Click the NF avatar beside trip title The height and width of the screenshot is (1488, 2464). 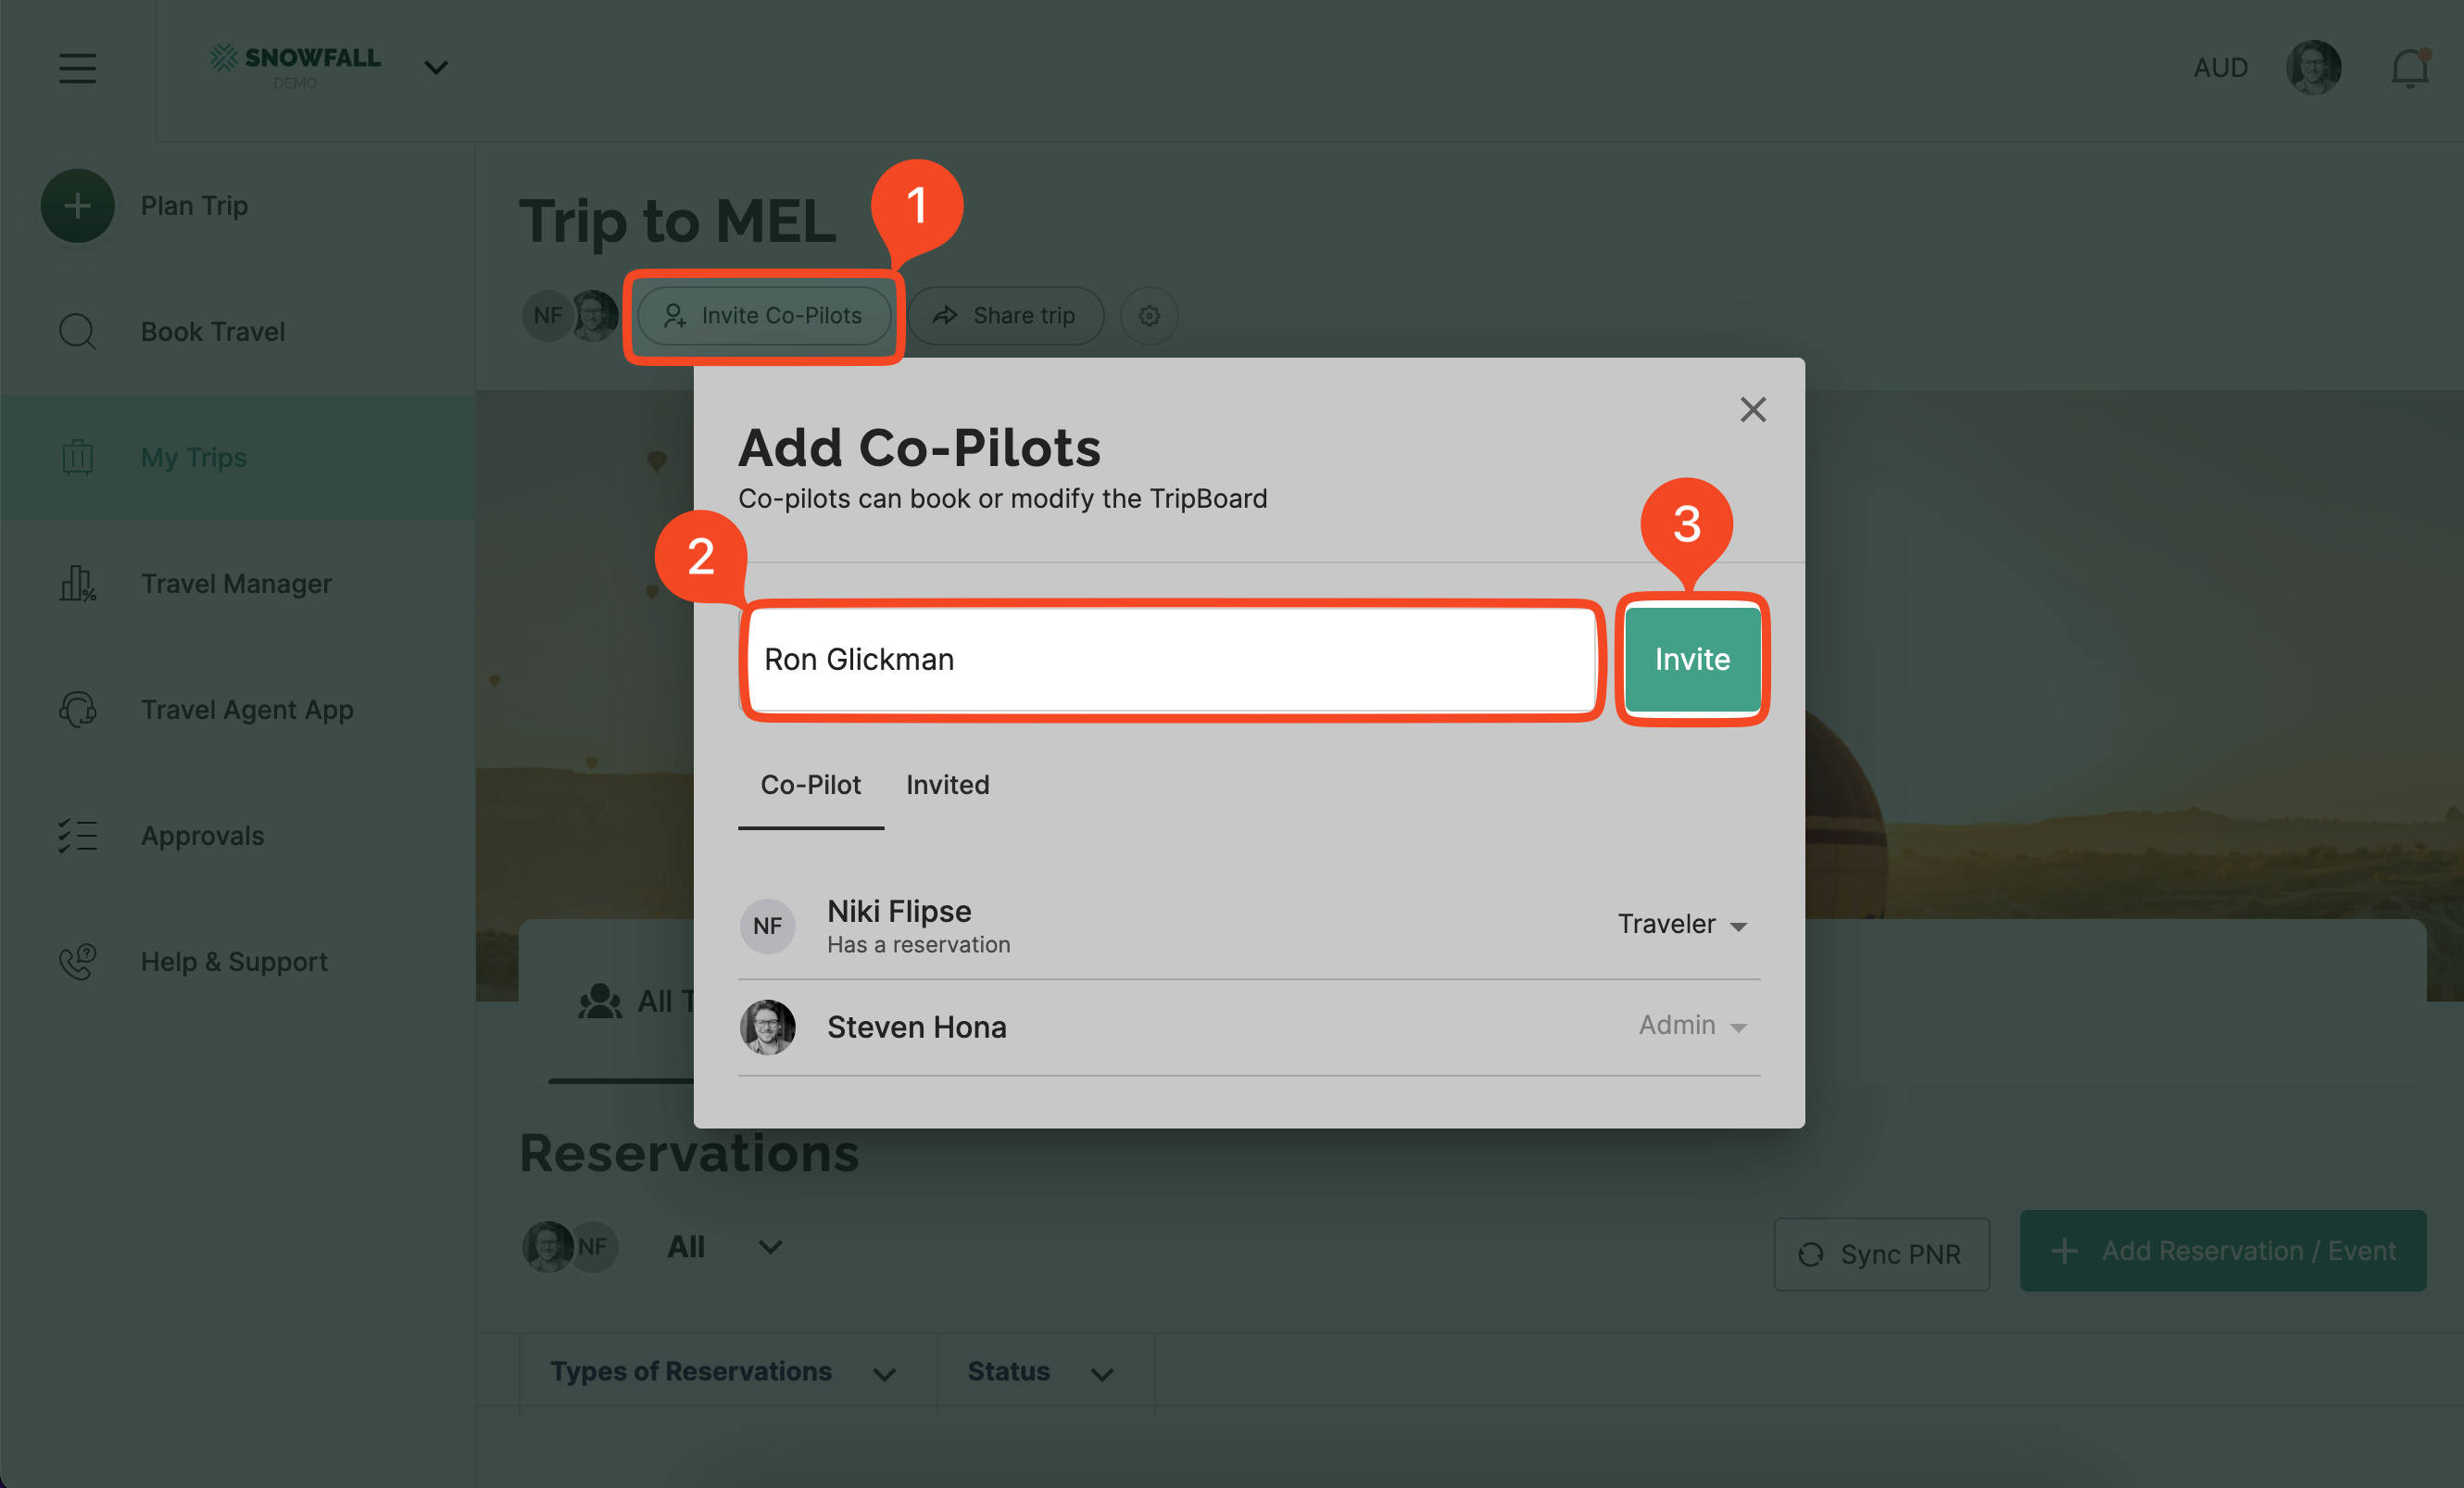[x=547, y=316]
